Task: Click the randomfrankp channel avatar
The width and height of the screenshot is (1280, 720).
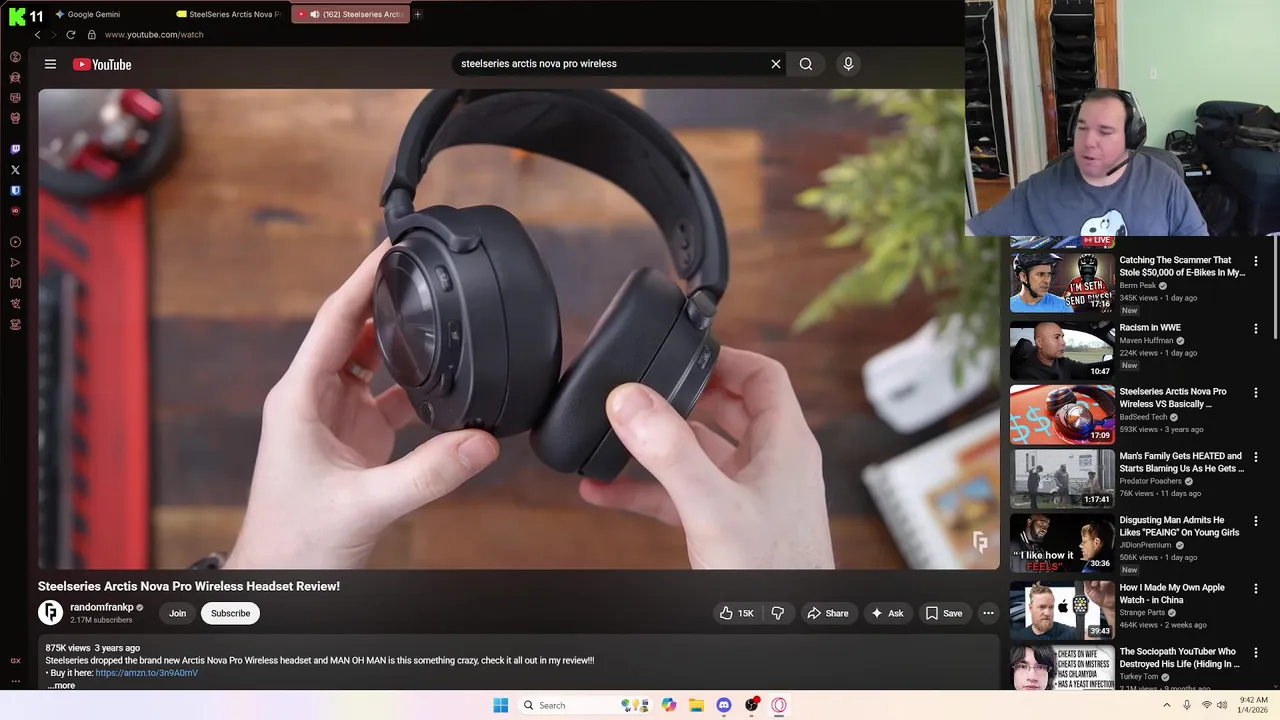Action: 50,612
